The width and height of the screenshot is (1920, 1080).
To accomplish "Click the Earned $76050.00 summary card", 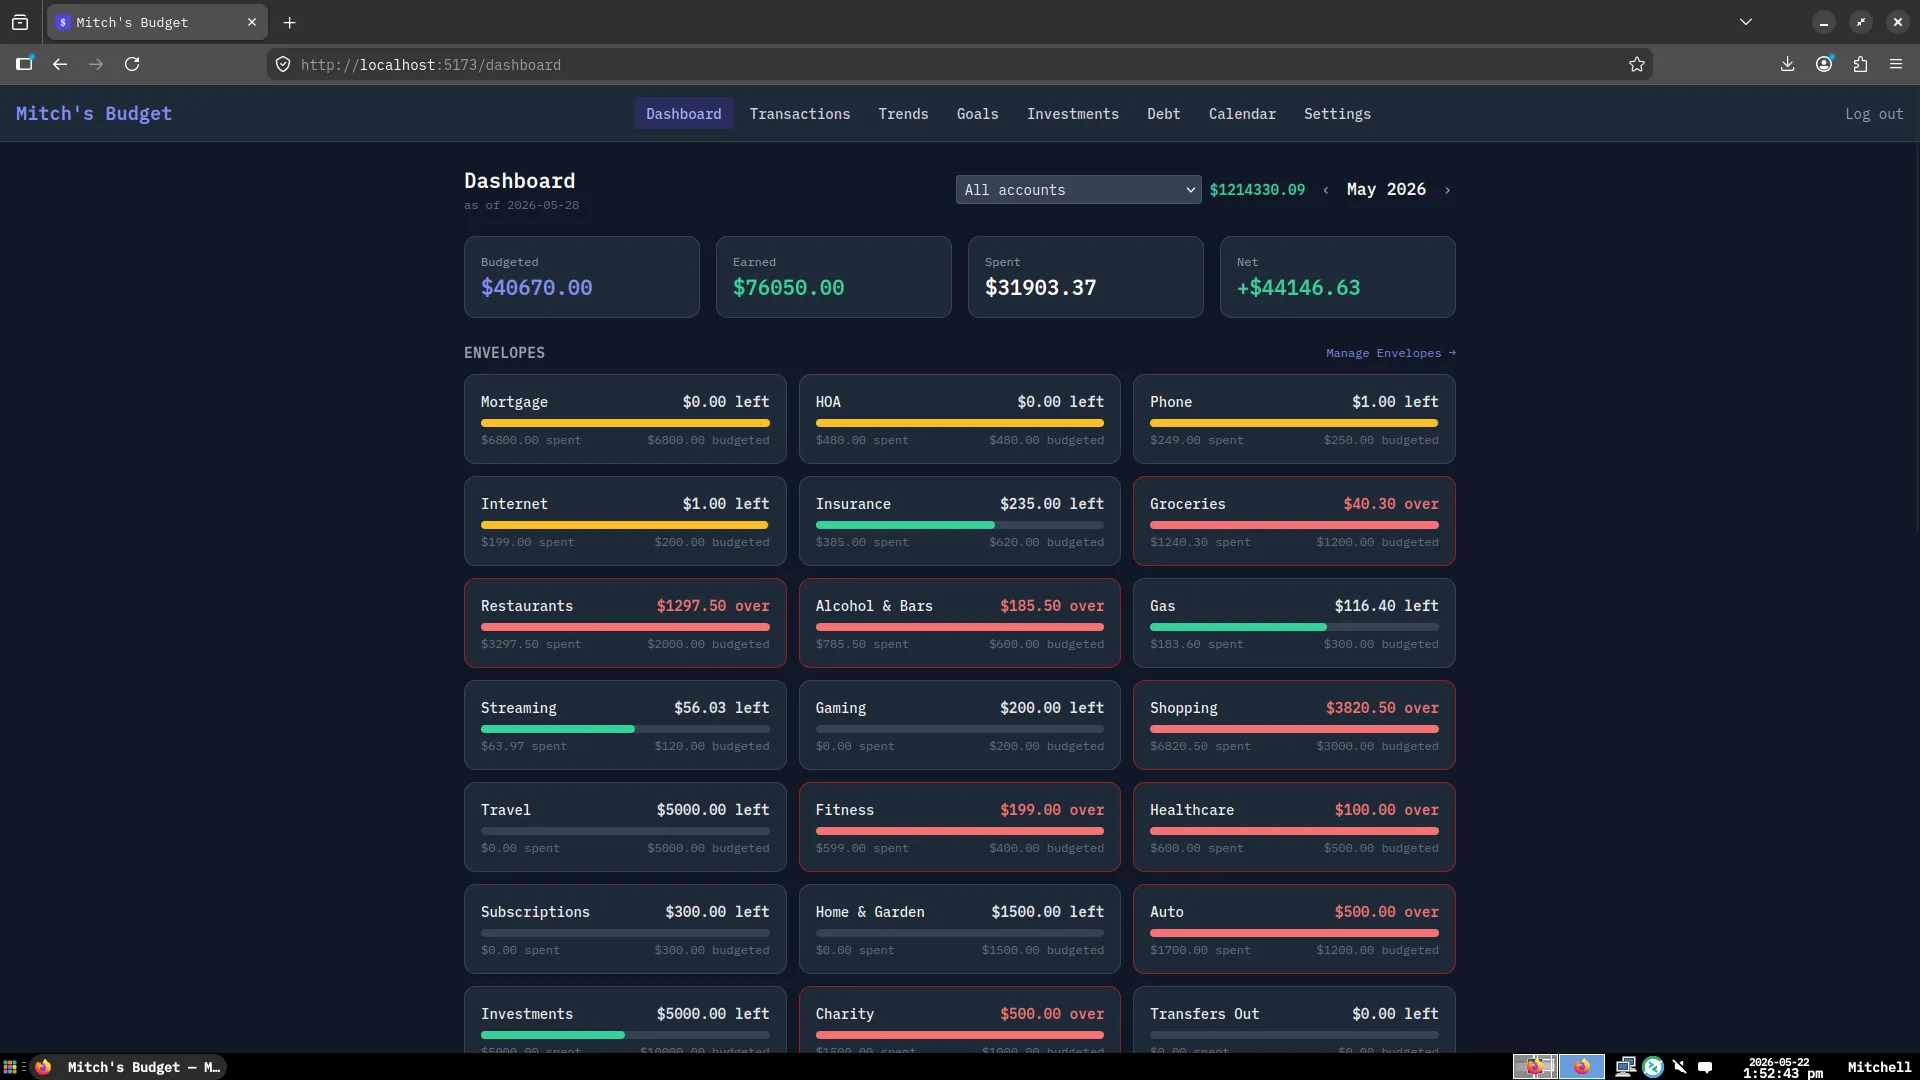I will [834, 277].
